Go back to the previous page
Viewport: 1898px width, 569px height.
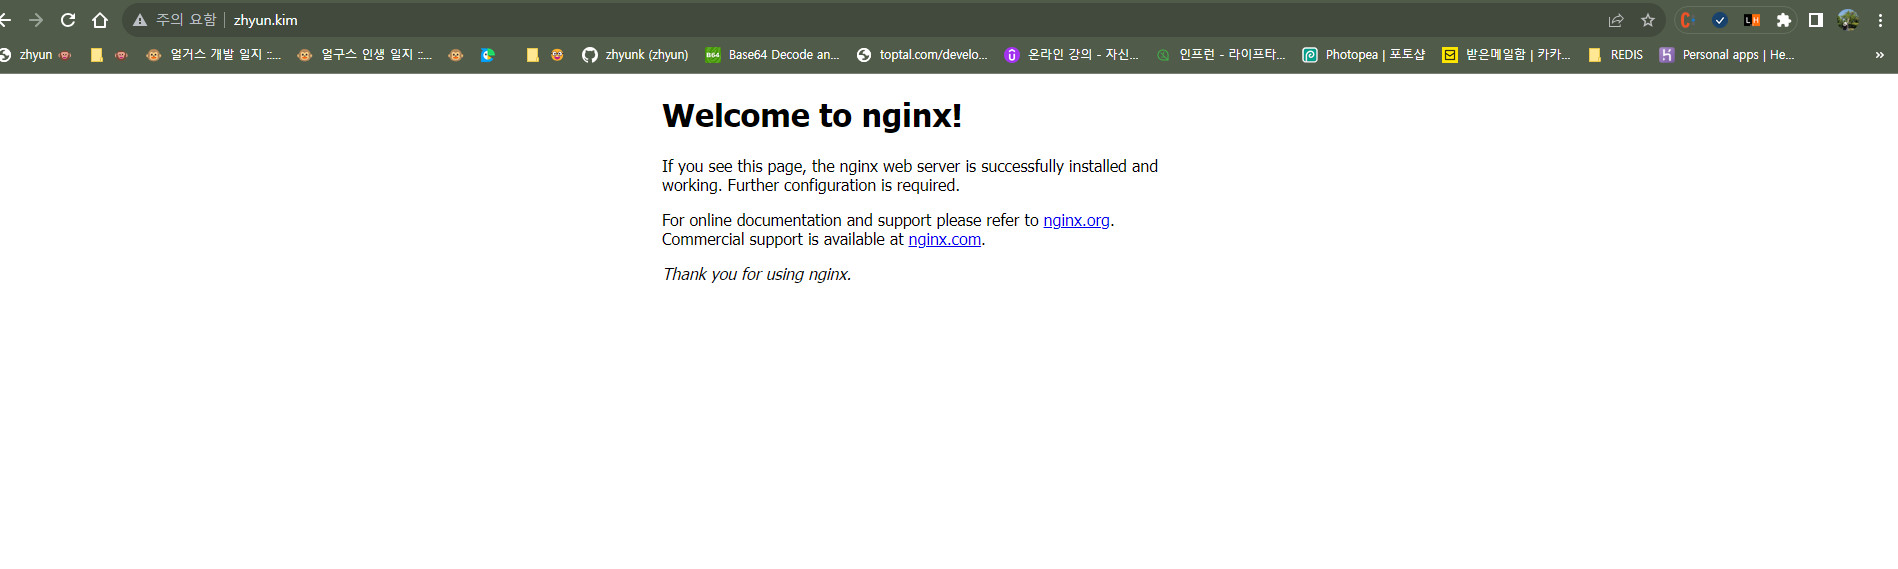tap(5, 20)
